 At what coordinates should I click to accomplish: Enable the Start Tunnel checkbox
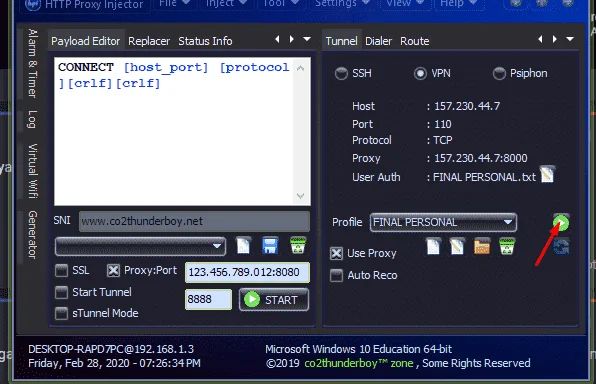(x=61, y=292)
